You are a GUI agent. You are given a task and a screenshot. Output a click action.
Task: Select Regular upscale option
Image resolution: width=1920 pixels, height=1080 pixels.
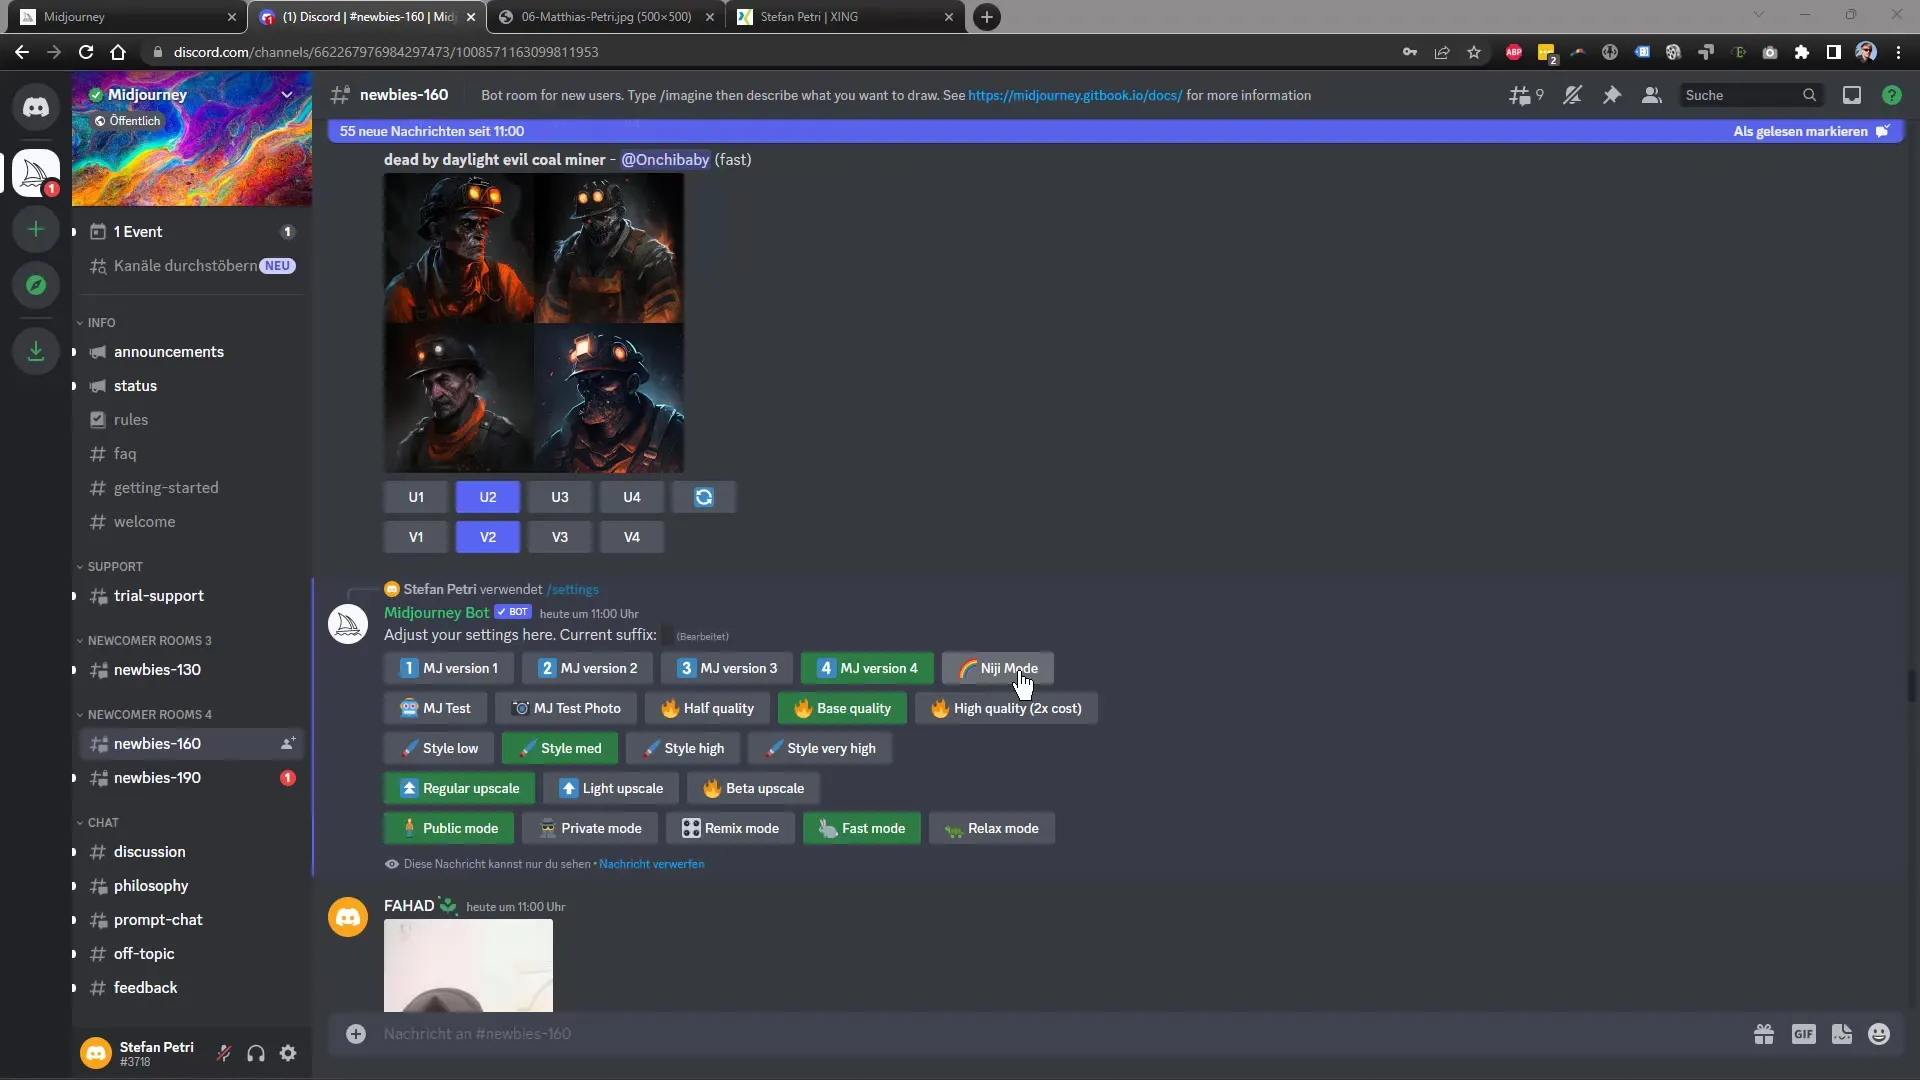tap(460, 787)
